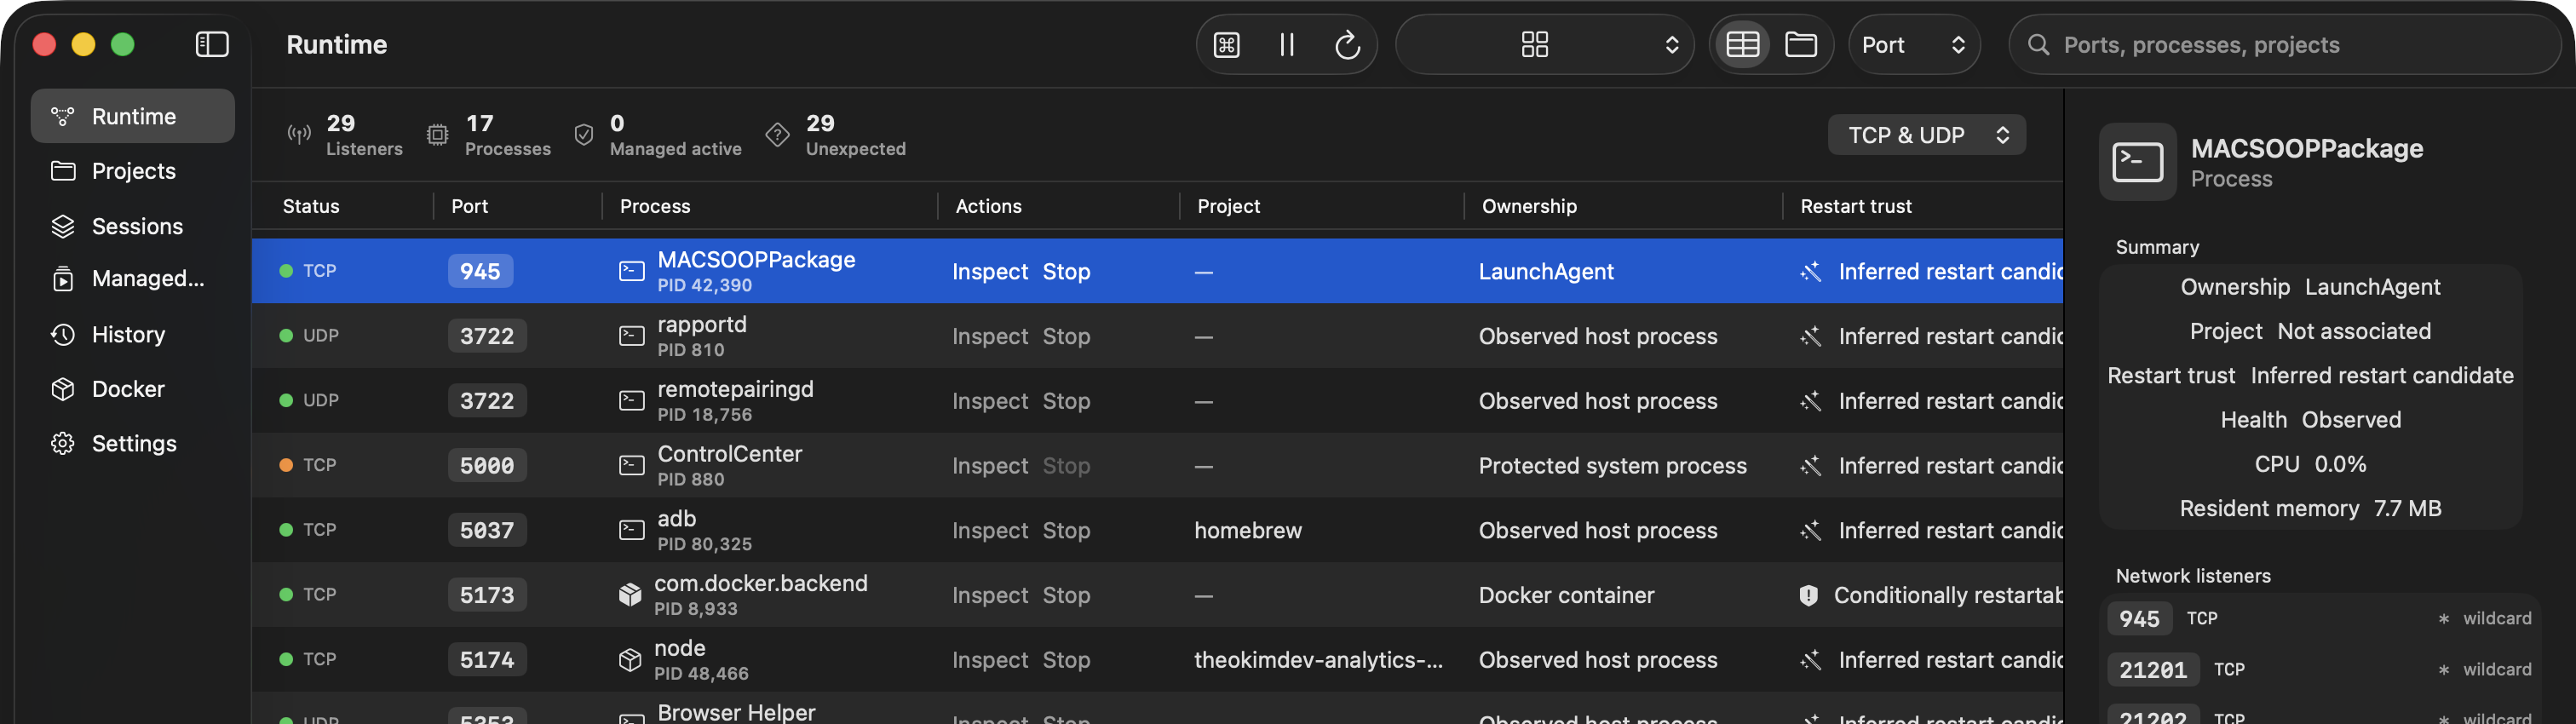Sort by the Restart trust column header
This screenshot has height=724, width=2576.
point(1856,207)
